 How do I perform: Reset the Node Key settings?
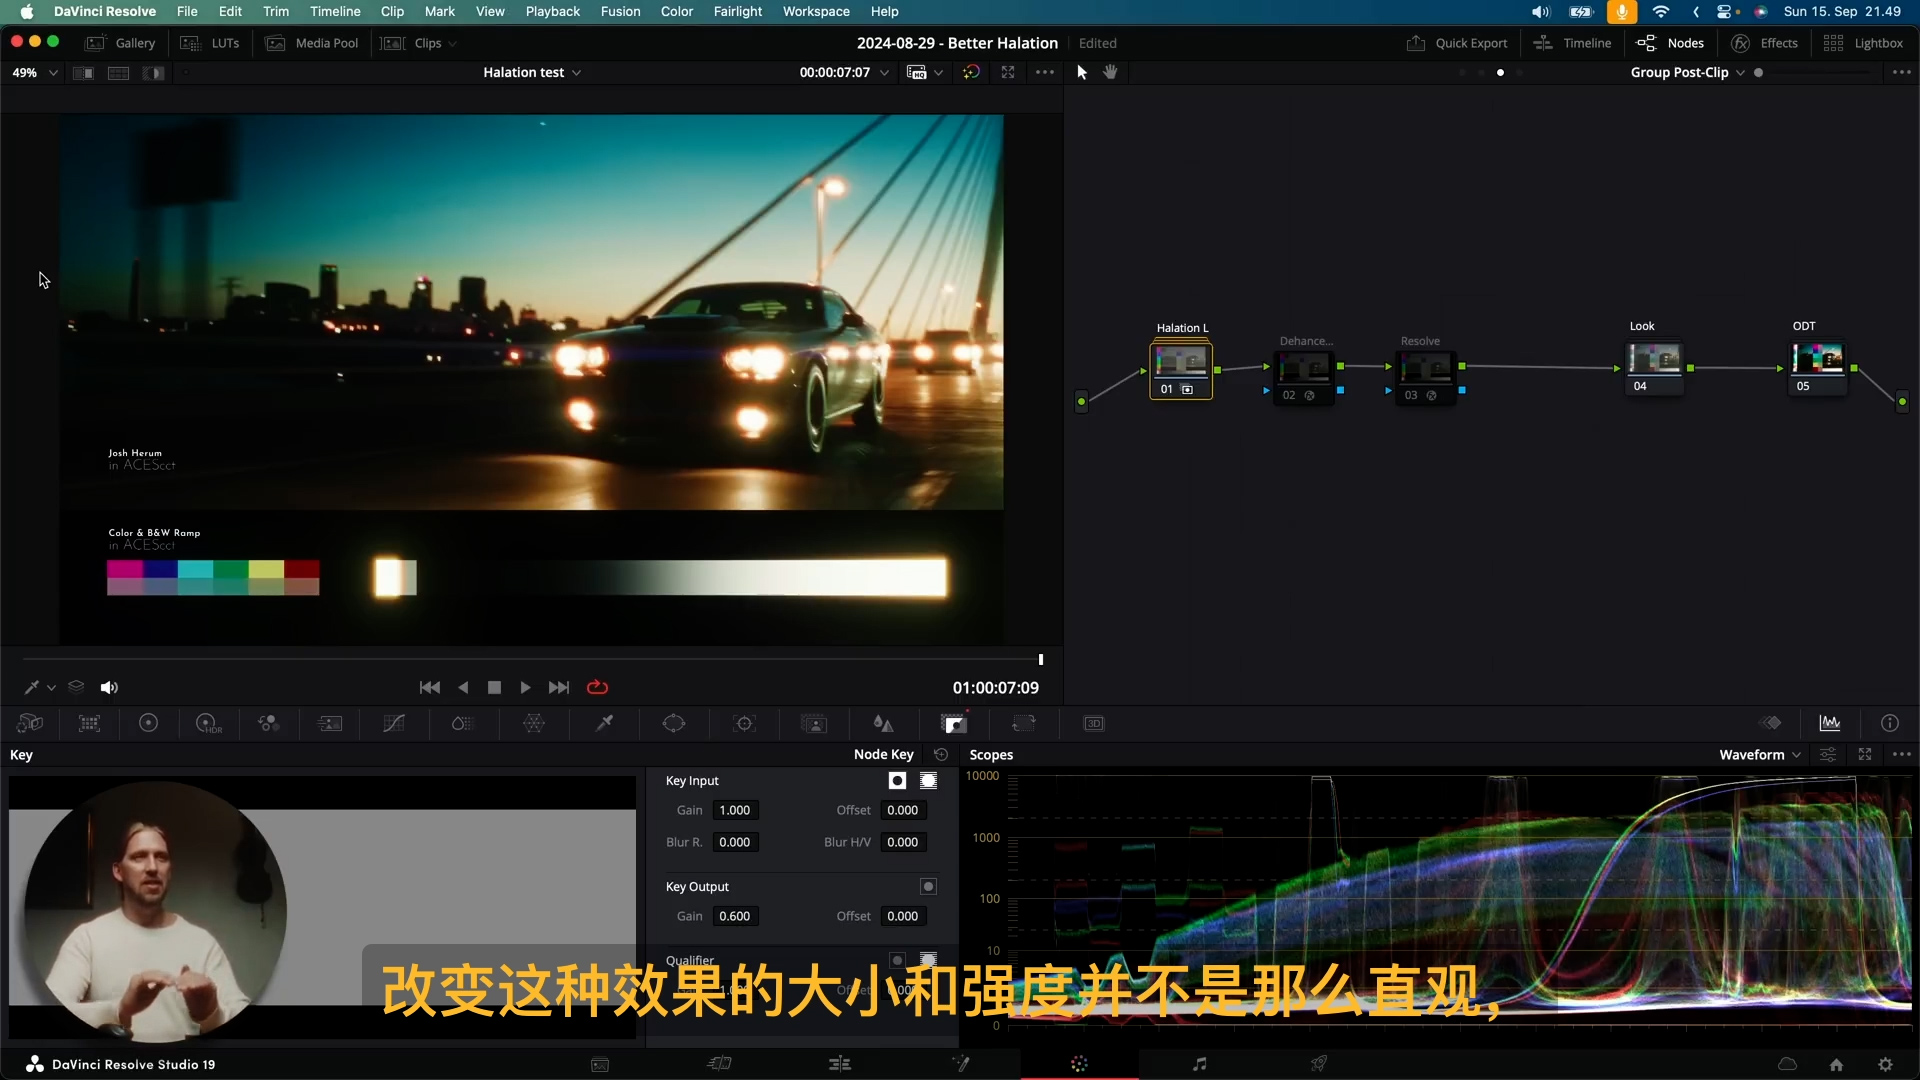pos(941,755)
